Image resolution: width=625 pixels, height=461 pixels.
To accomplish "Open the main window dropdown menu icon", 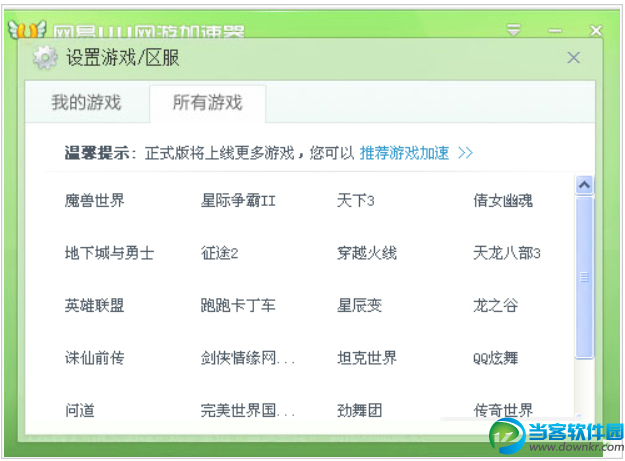I will coord(513,30).
